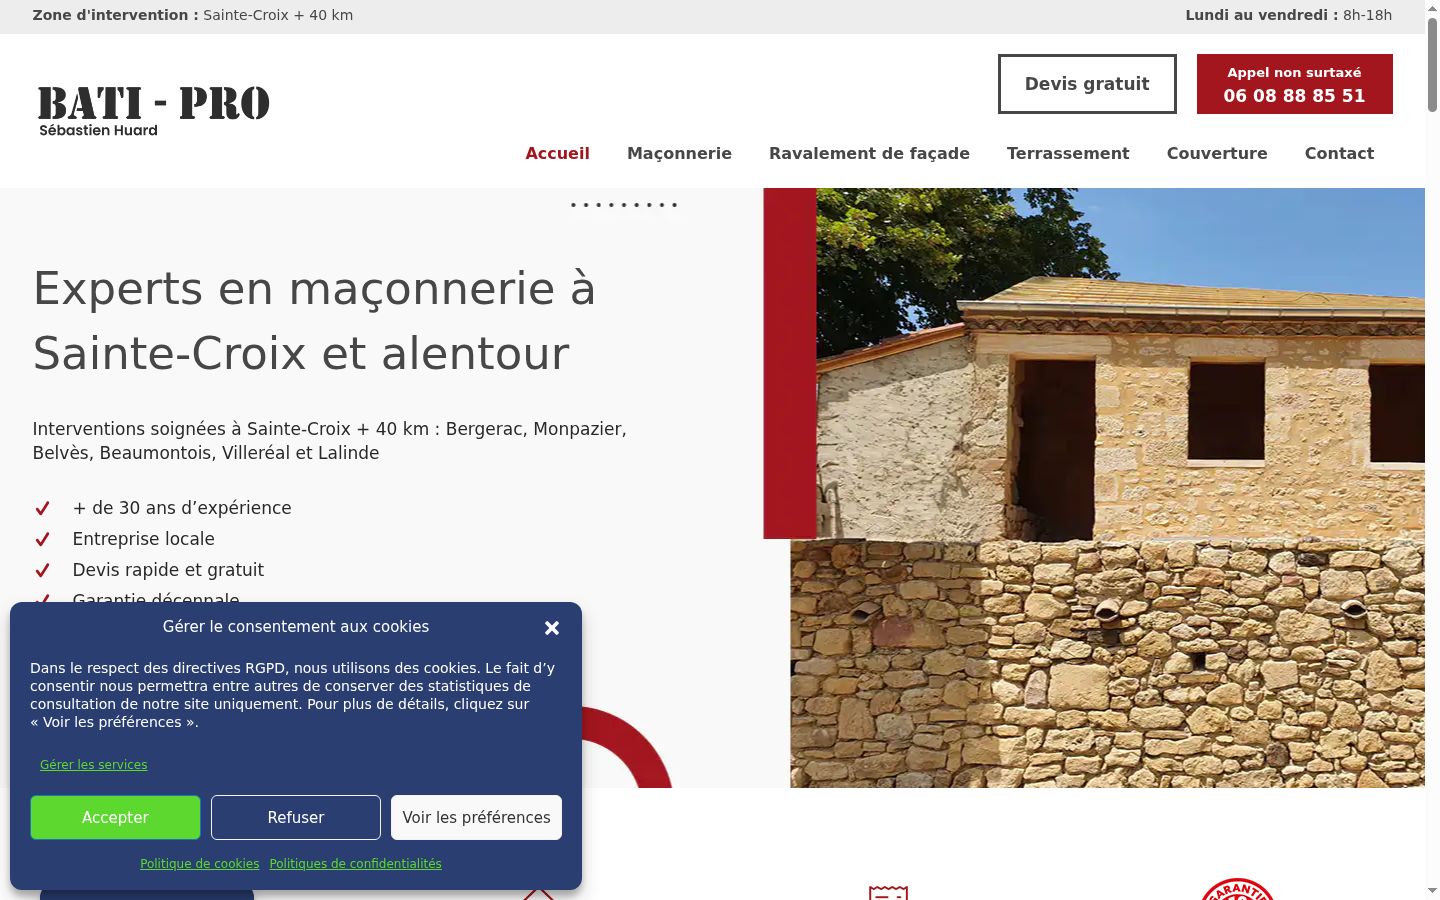This screenshot has width=1440, height=900.
Task: Open the Ravalement de façade menu item
Action: (870, 153)
